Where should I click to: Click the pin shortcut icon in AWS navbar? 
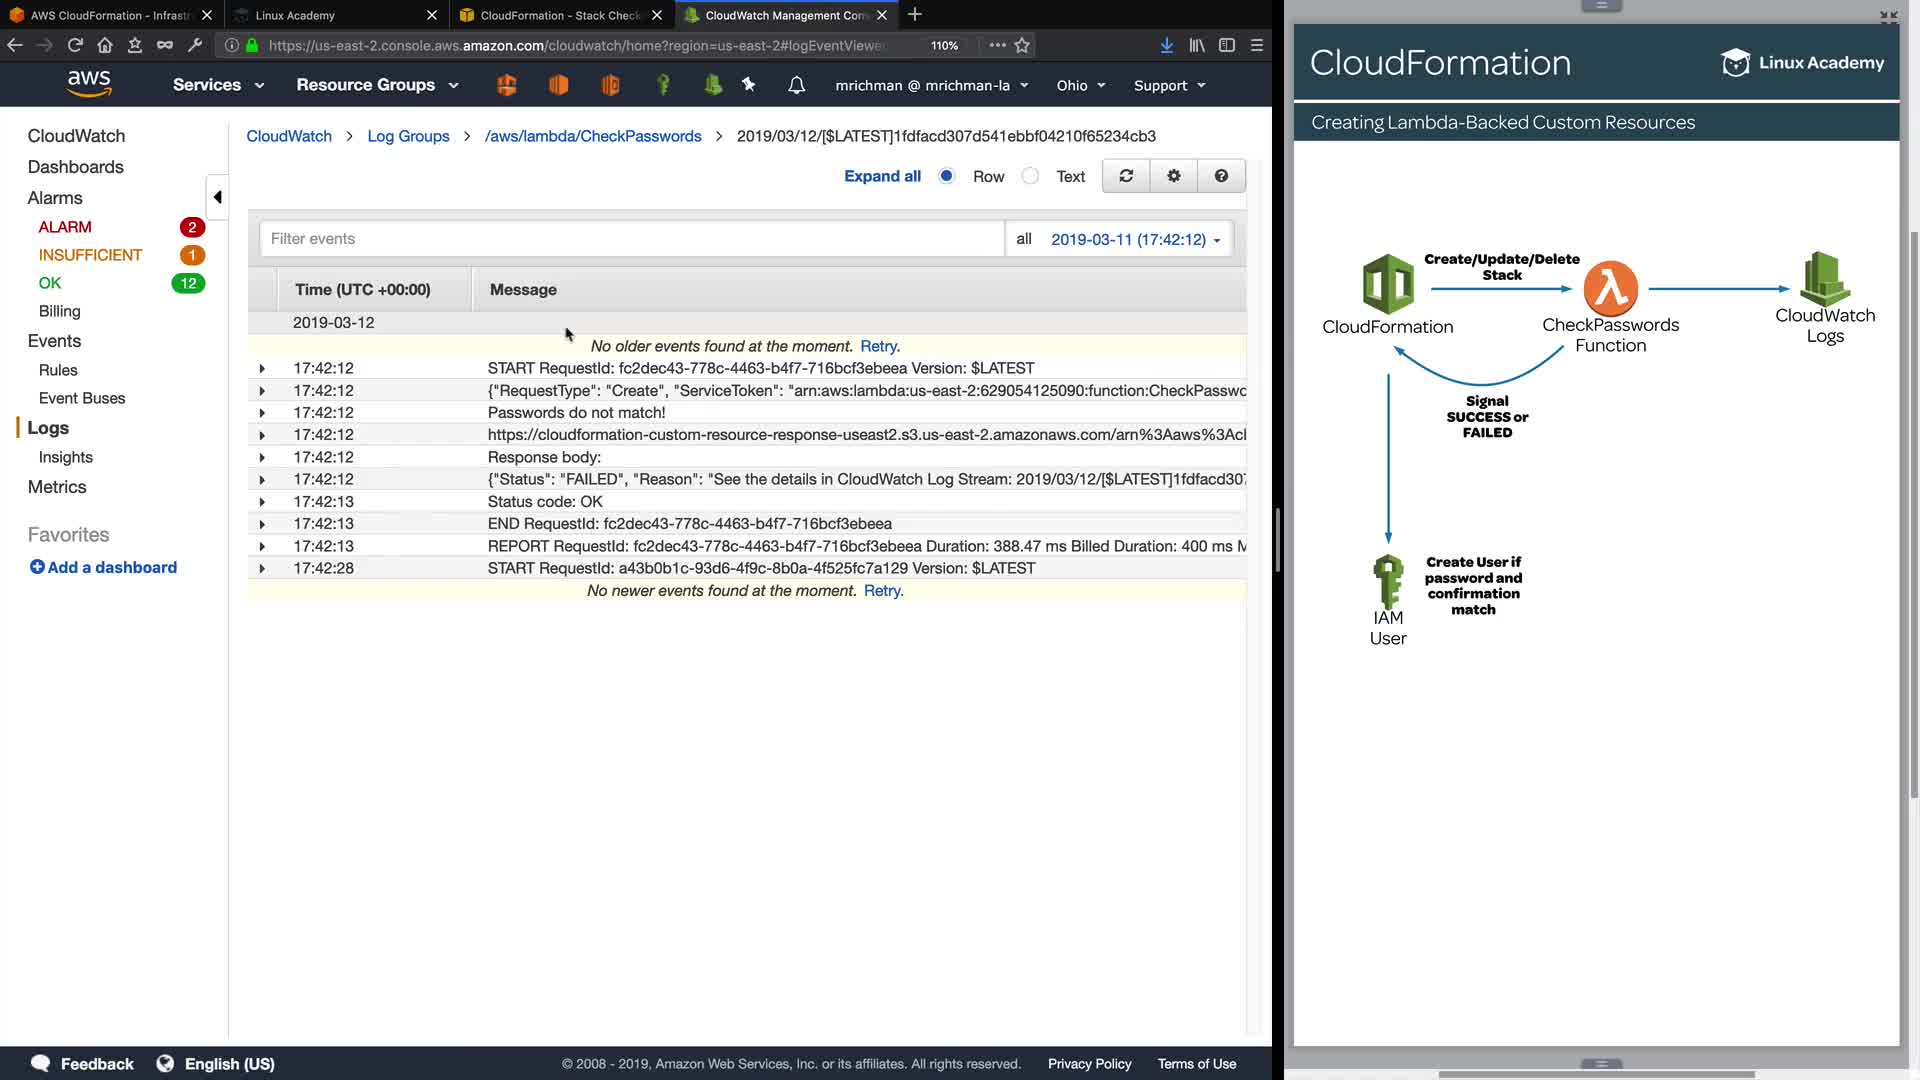(749, 85)
